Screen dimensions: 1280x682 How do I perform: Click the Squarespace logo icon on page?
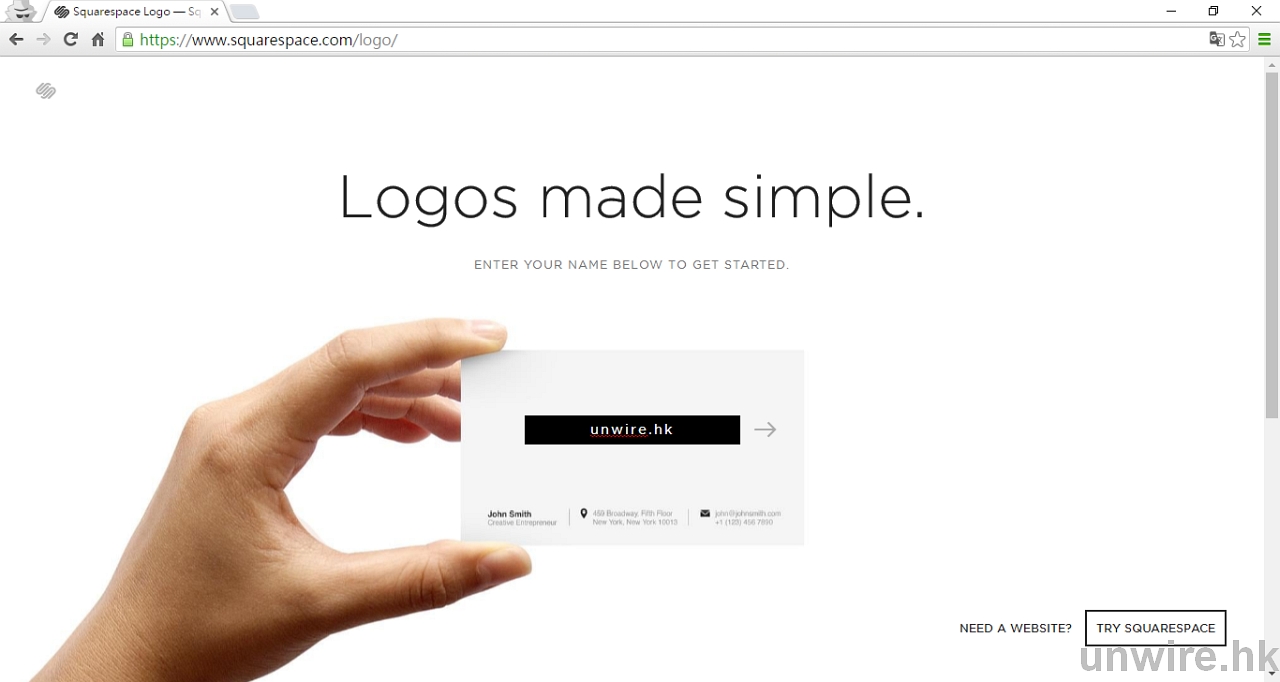[46, 91]
